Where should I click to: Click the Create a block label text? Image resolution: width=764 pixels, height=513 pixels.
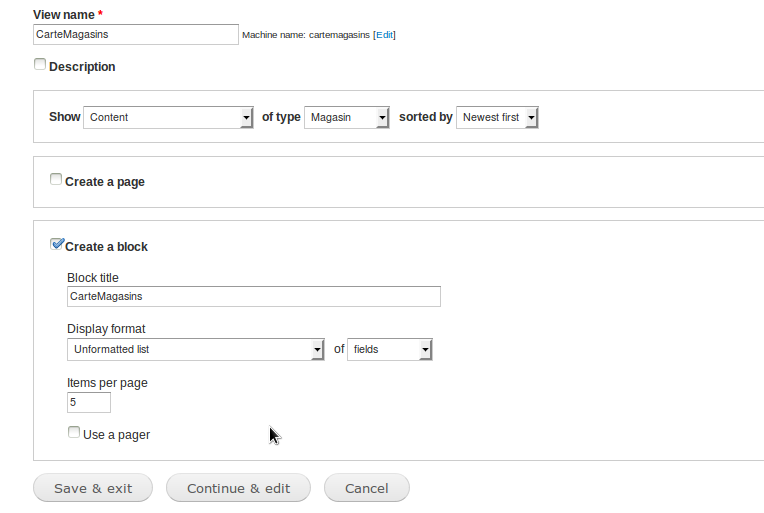106,247
